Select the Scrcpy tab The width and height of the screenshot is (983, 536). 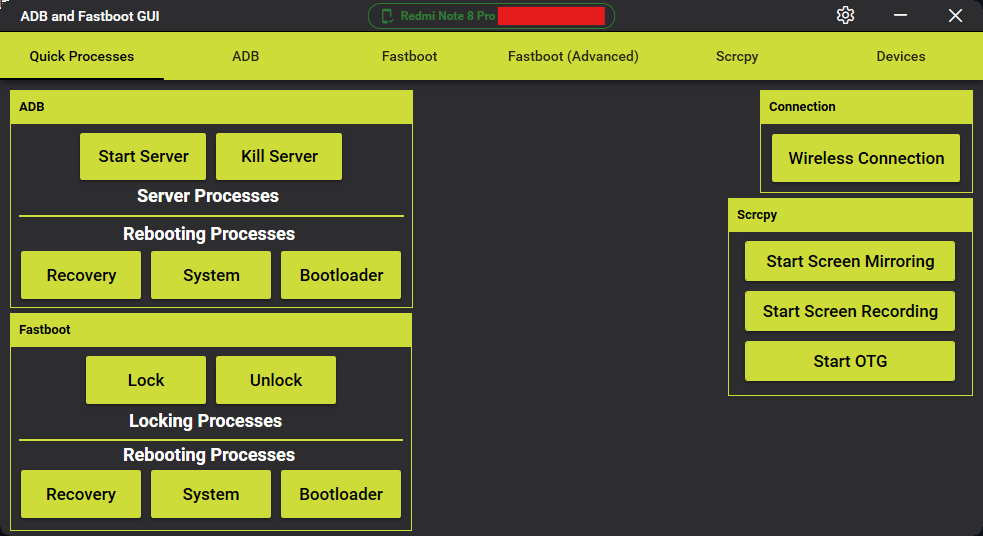pyautogui.click(x=737, y=56)
